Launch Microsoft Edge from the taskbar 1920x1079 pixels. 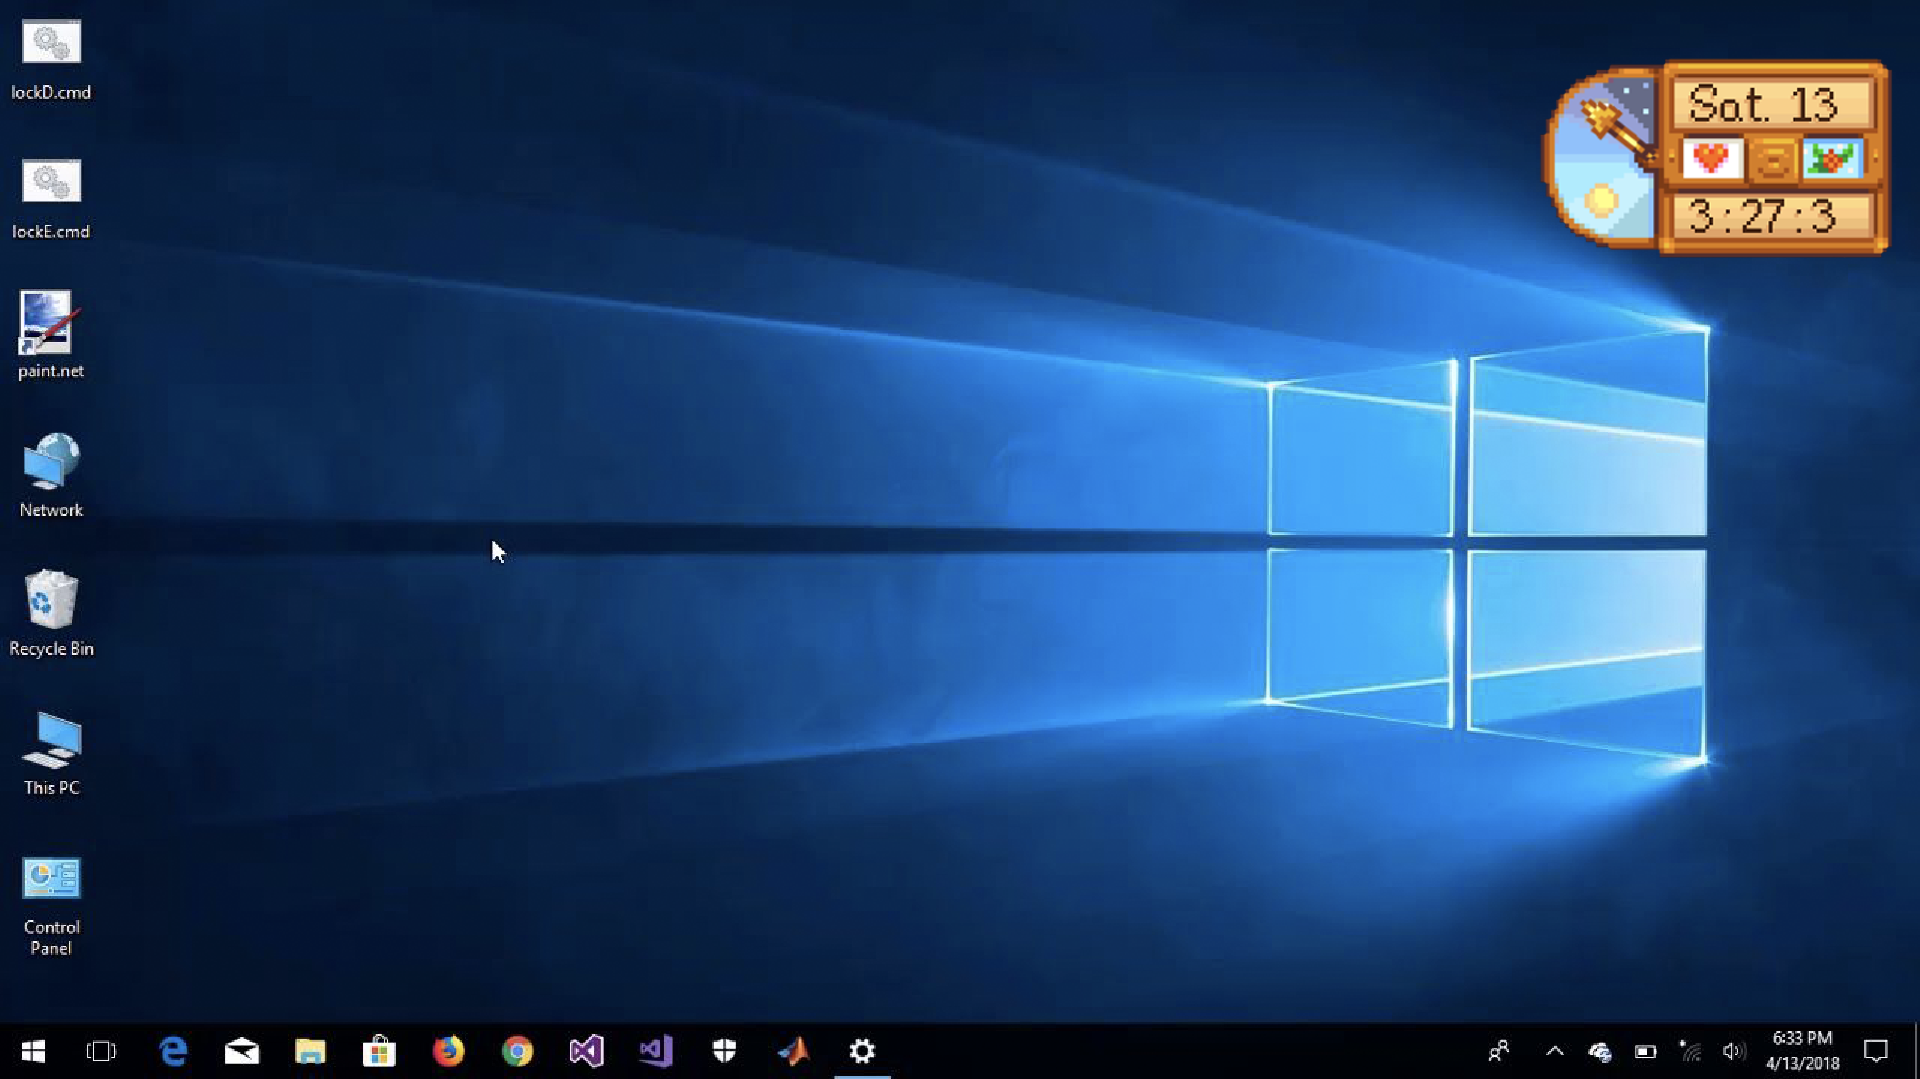pyautogui.click(x=173, y=1051)
